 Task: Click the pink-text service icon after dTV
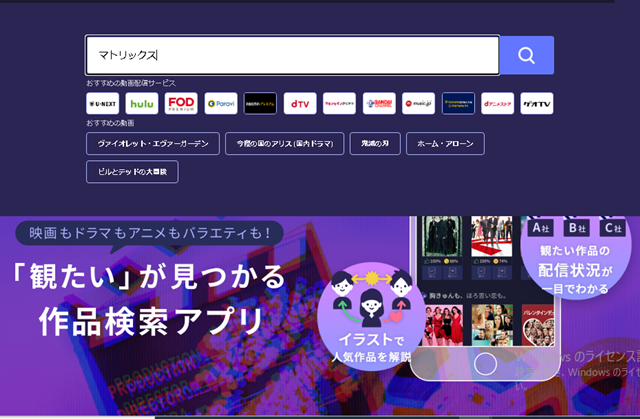point(339,103)
